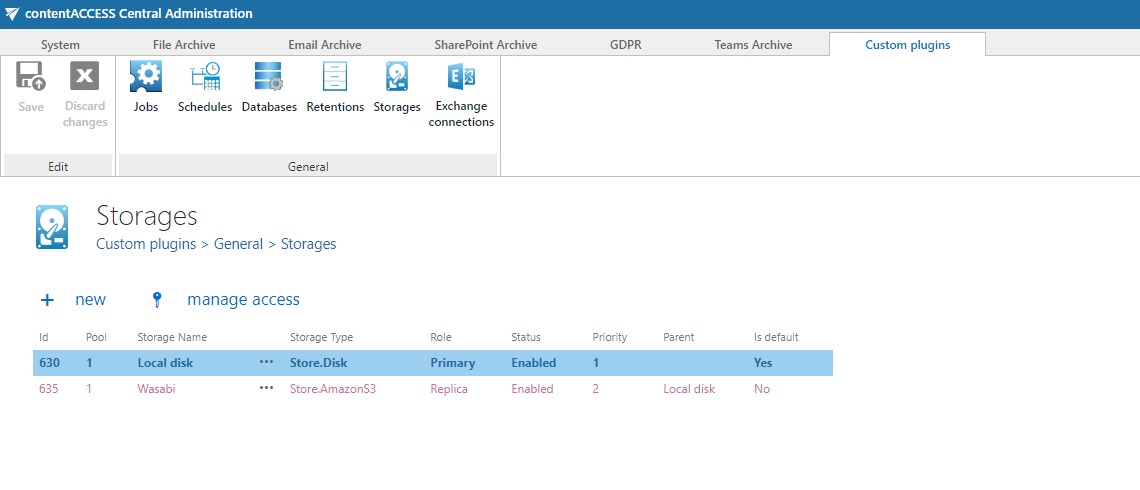Click Custom plugins in the breadcrumb

pyautogui.click(x=146, y=244)
